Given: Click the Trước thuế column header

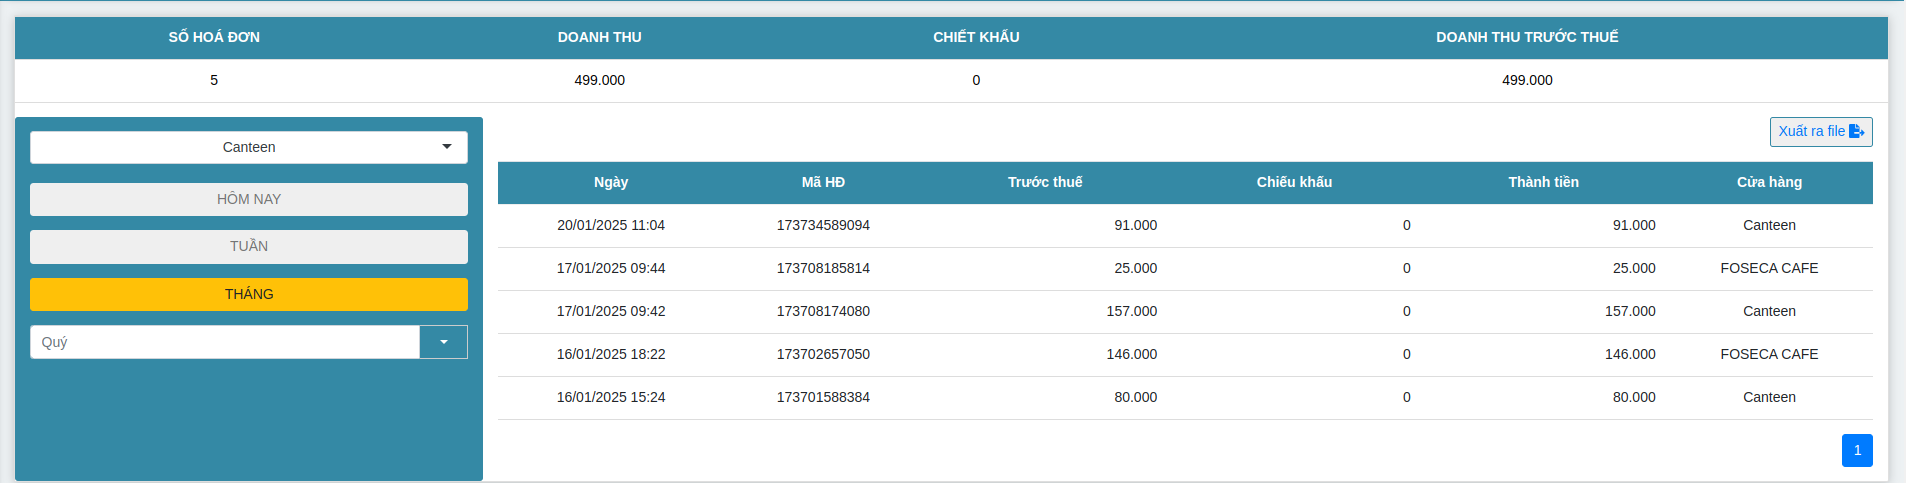Looking at the screenshot, I should pyautogui.click(x=1045, y=182).
